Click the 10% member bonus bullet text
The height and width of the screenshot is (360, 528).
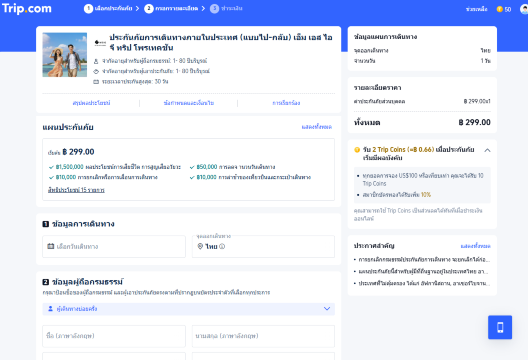click(x=397, y=195)
